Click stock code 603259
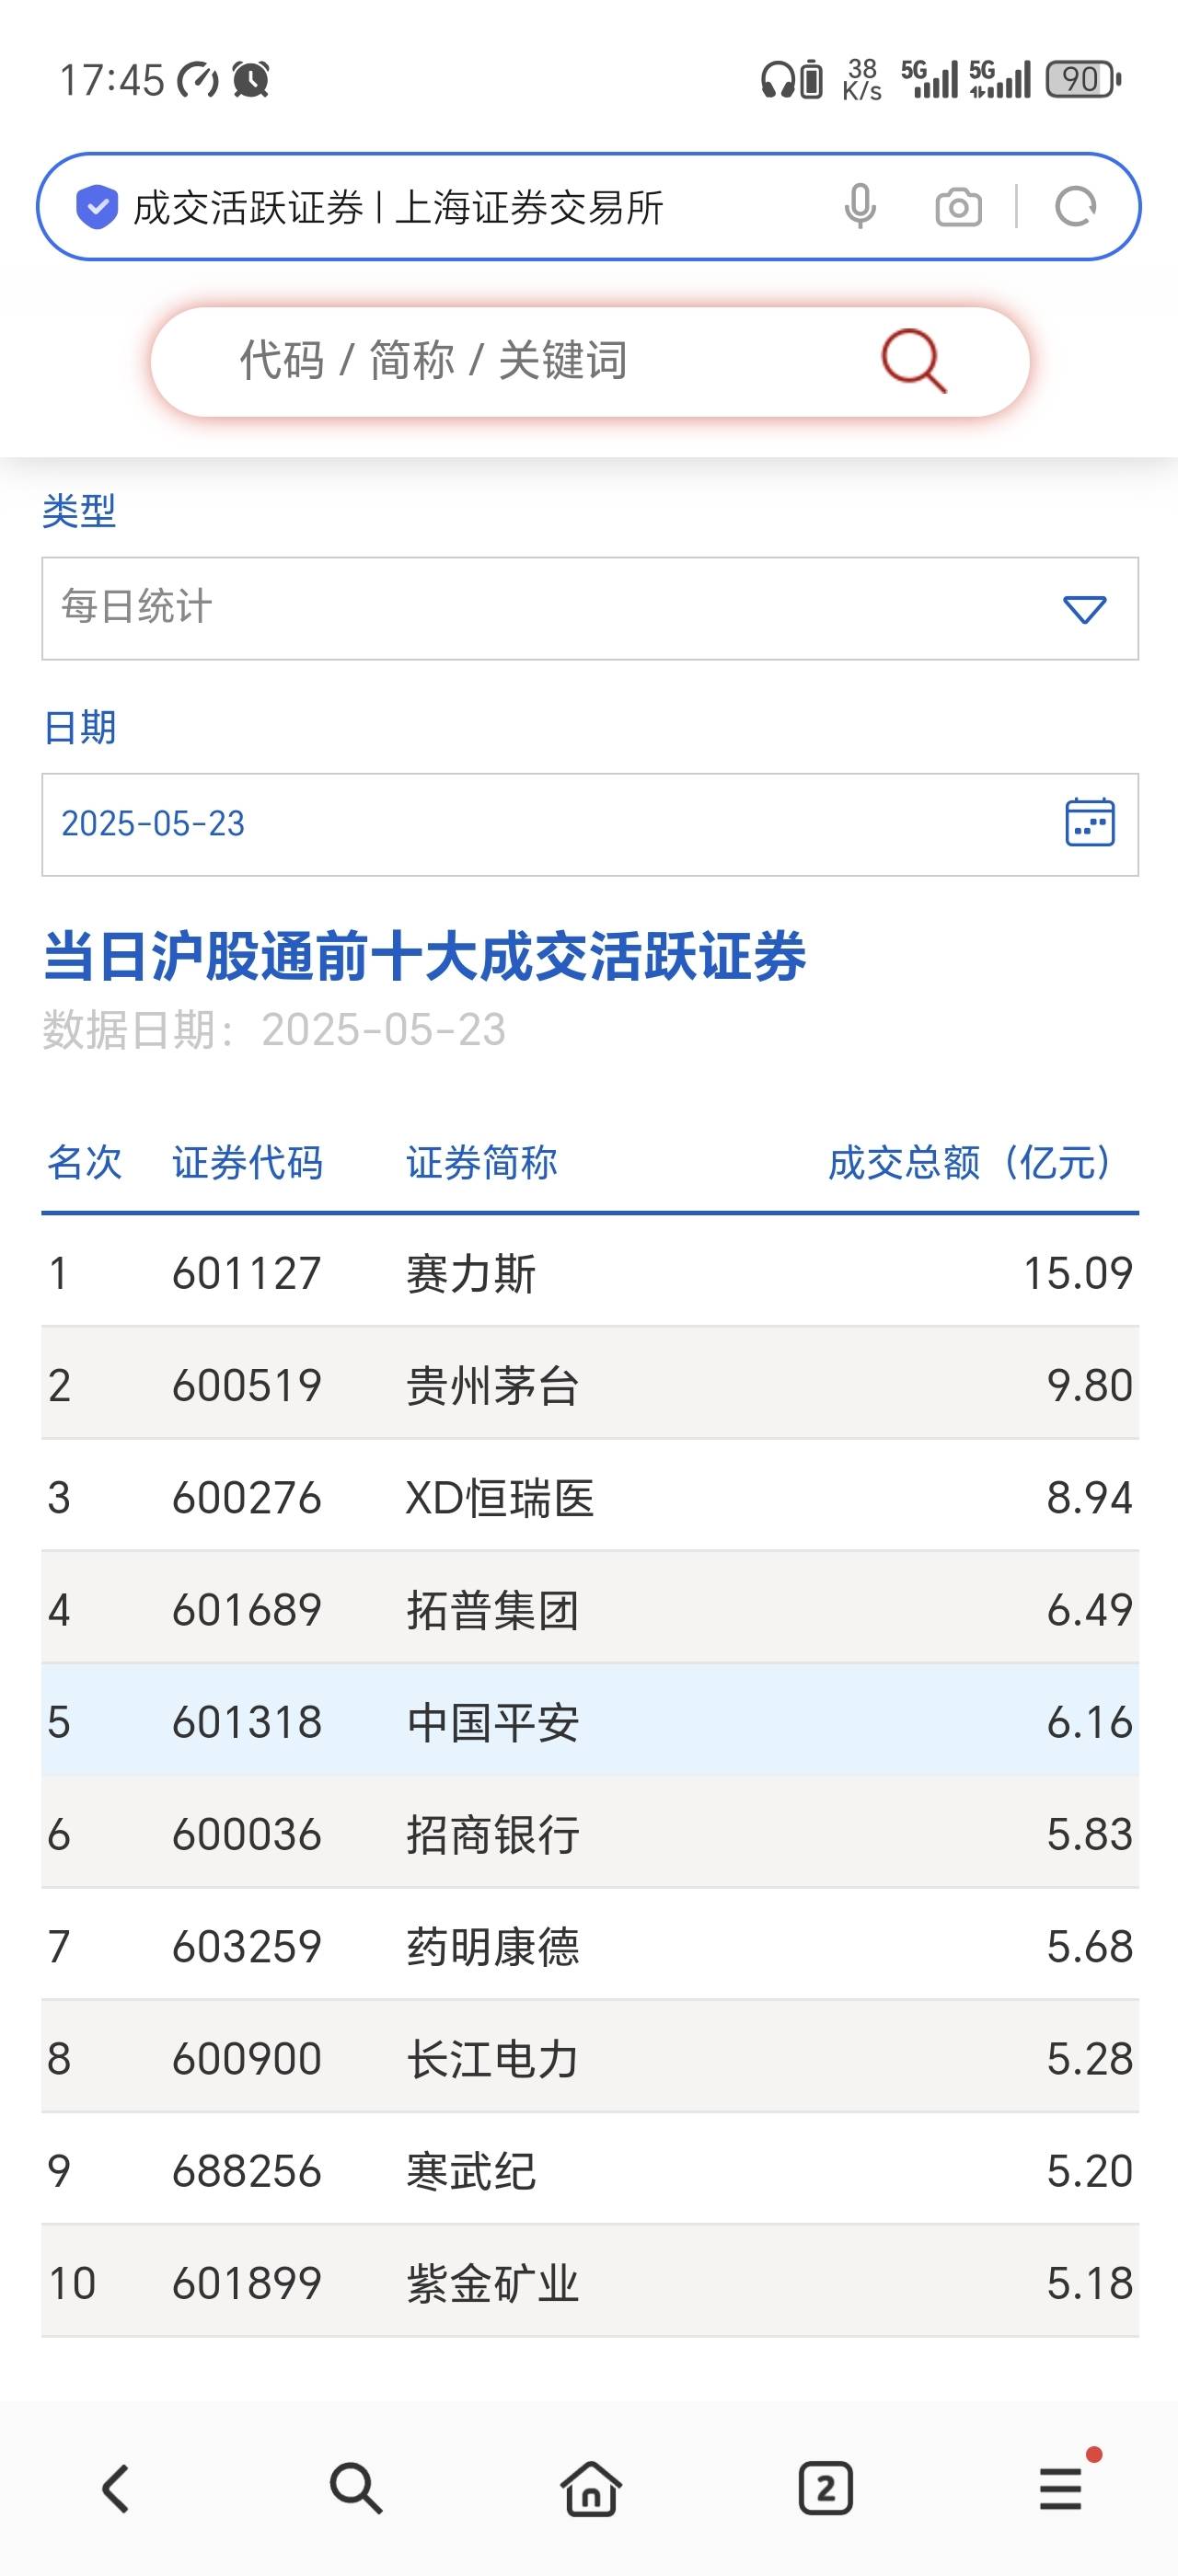 247,1946
